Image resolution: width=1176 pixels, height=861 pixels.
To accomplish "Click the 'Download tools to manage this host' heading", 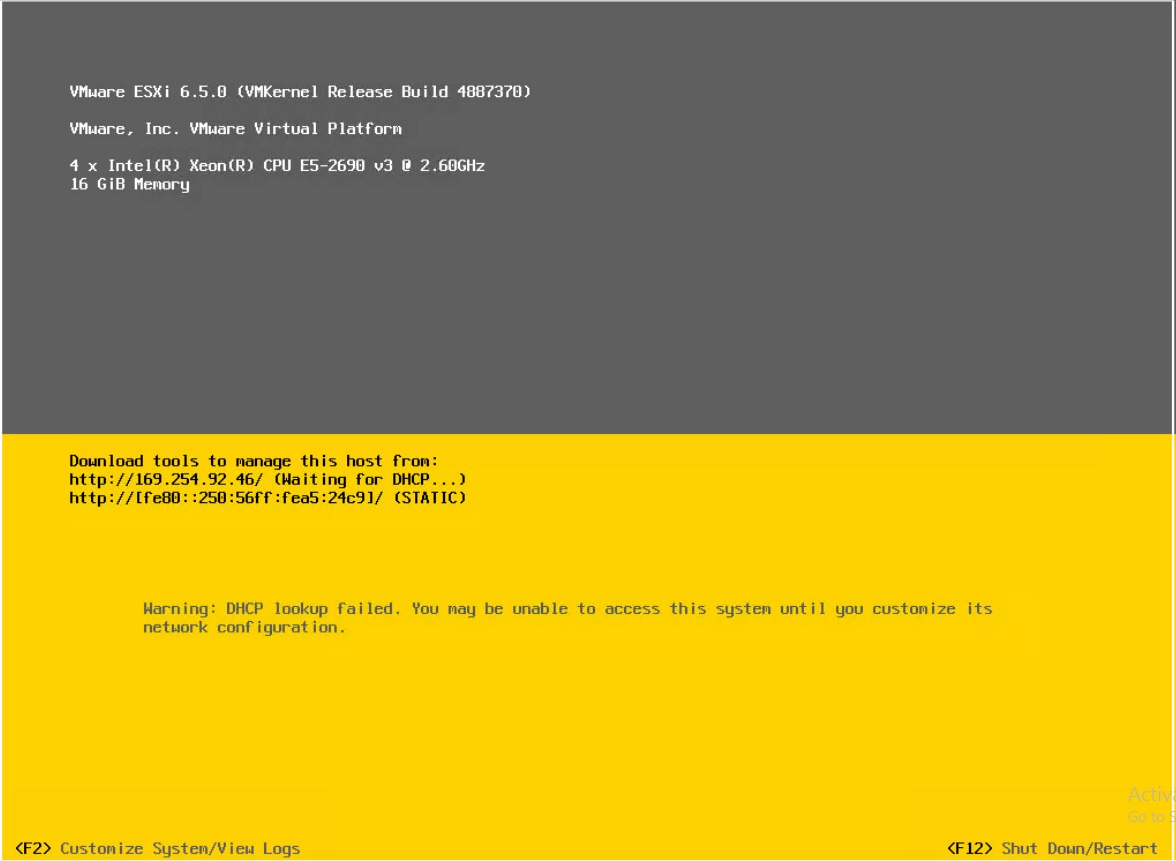I will coord(254,460).
